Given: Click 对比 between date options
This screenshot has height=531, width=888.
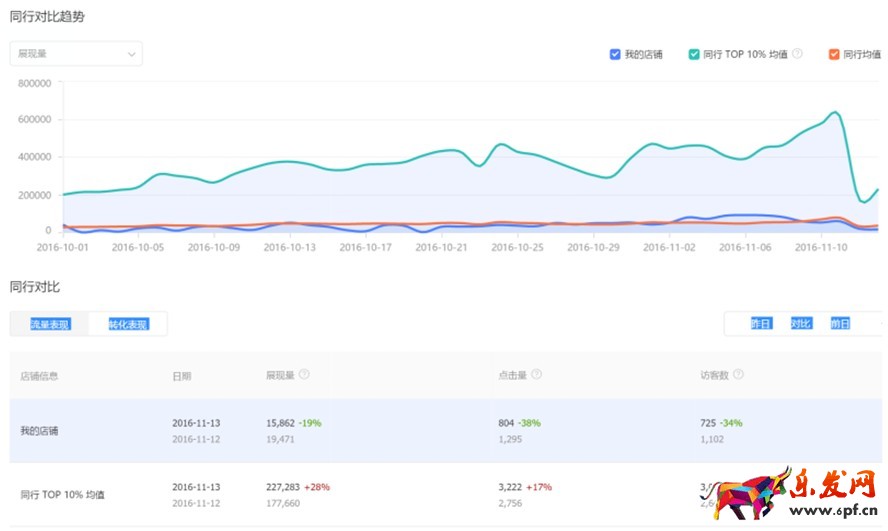Looking at the screenshot, I should point(801,324).
